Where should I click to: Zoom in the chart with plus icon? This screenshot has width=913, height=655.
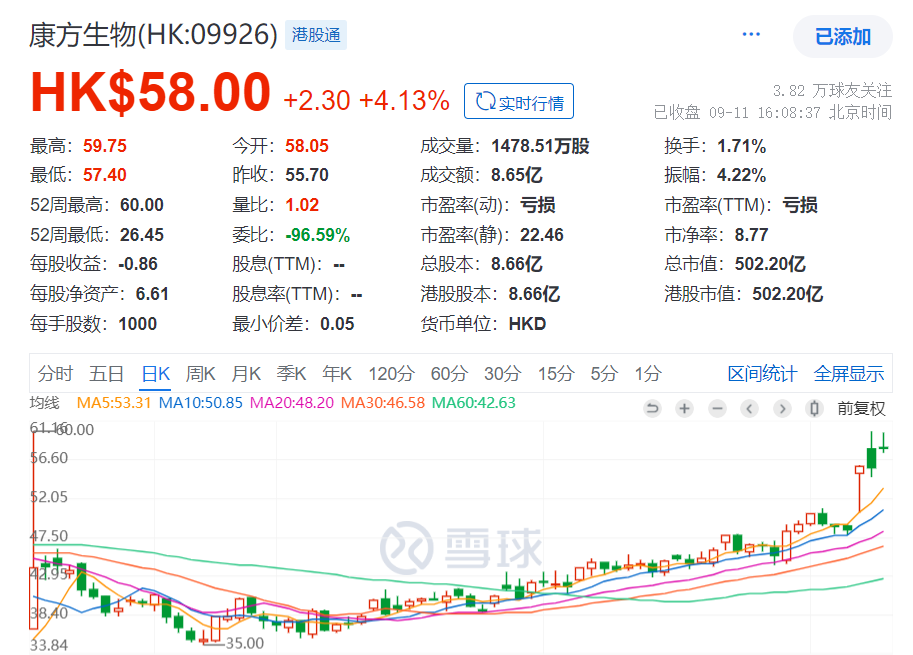pos(685,409)
